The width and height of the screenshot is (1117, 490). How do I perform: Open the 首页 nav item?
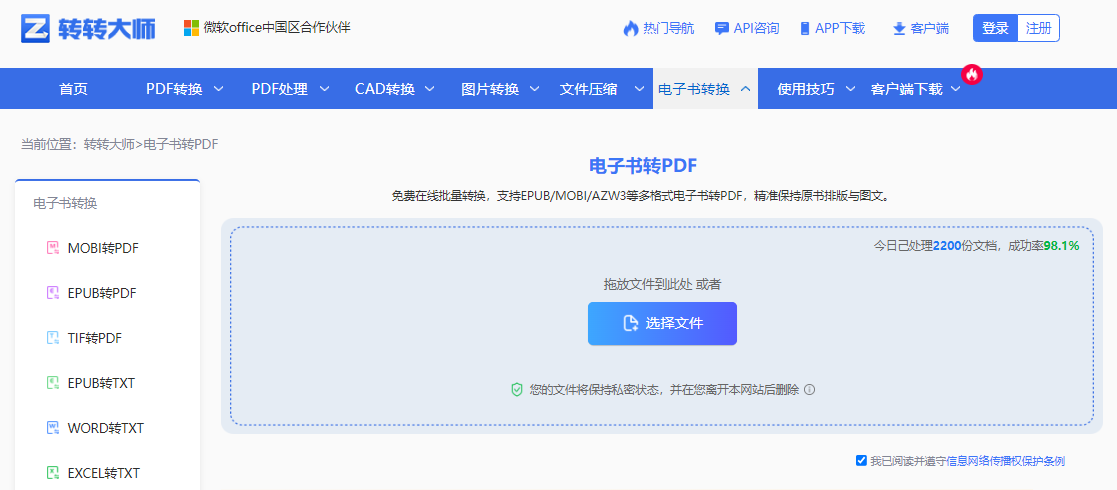tap(73, 89)
